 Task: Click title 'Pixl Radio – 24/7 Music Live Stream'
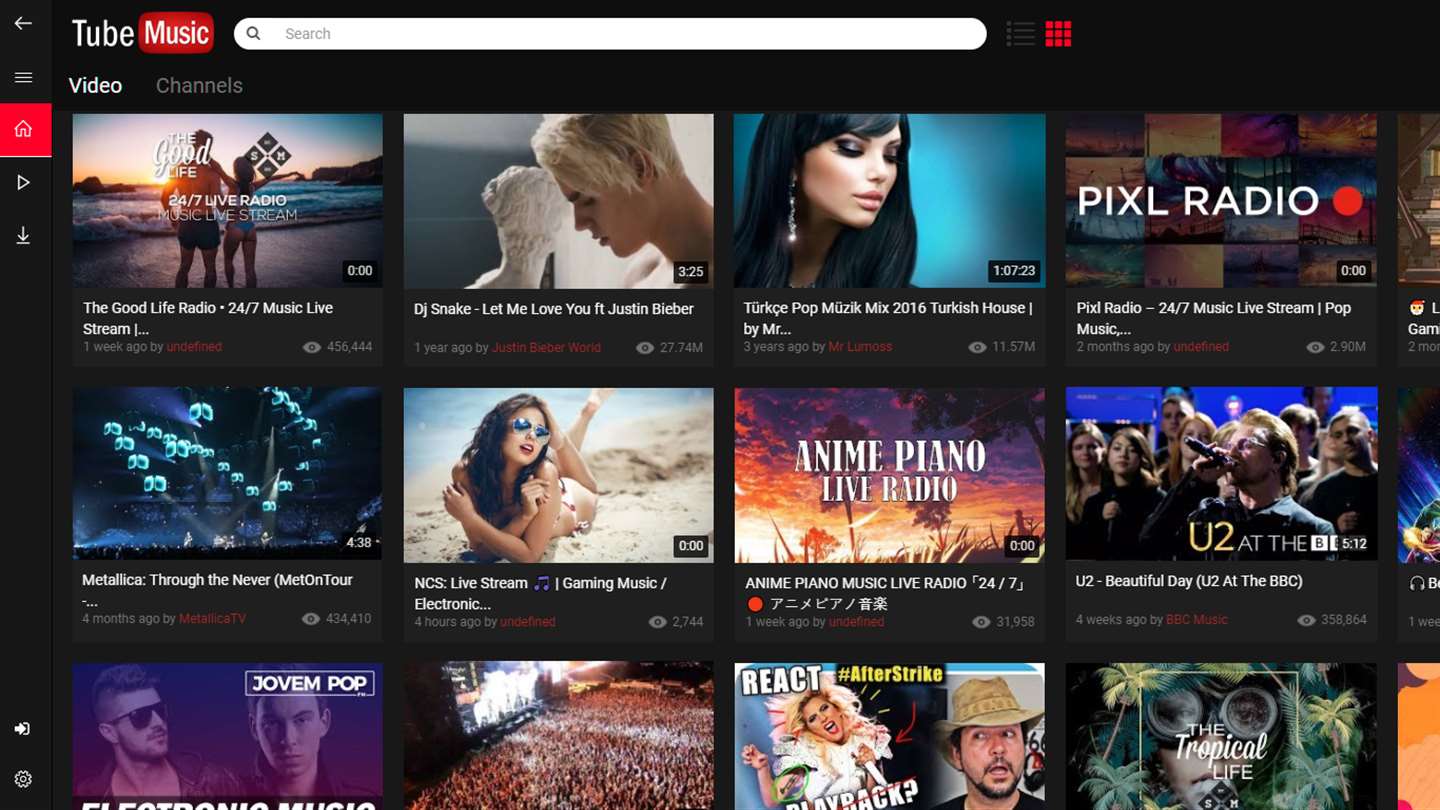tap(1213, 318)
